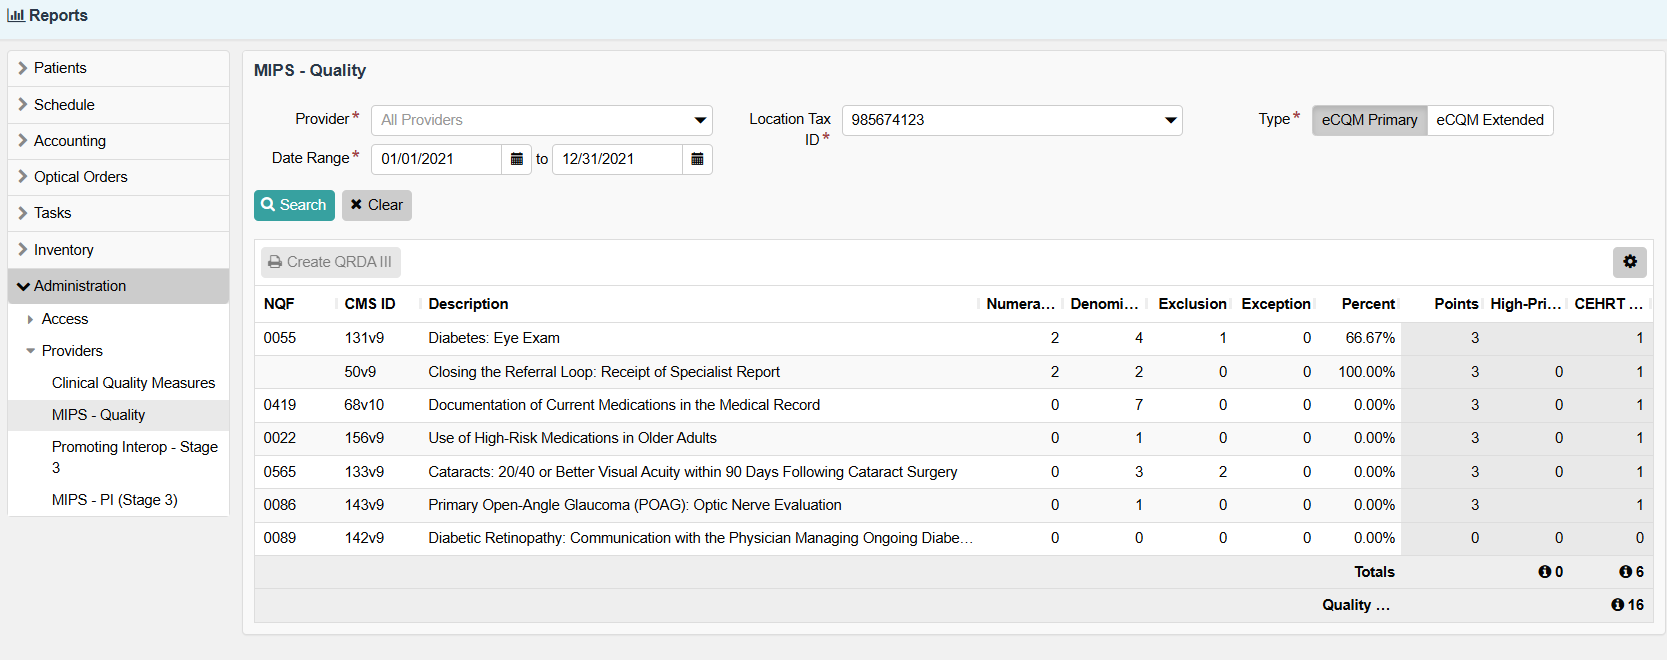Select eCQM Primary type
Screen dimensions: 1667x660
(x=1369, y=120)
